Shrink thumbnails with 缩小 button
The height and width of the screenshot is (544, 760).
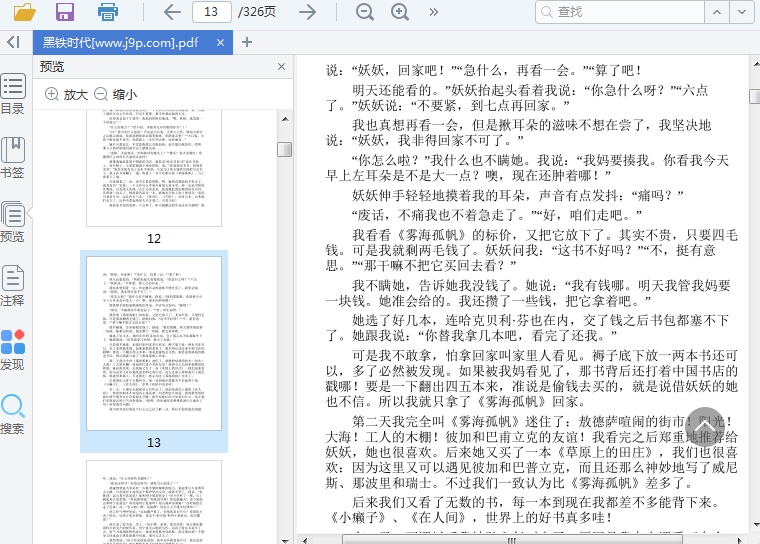115,94
